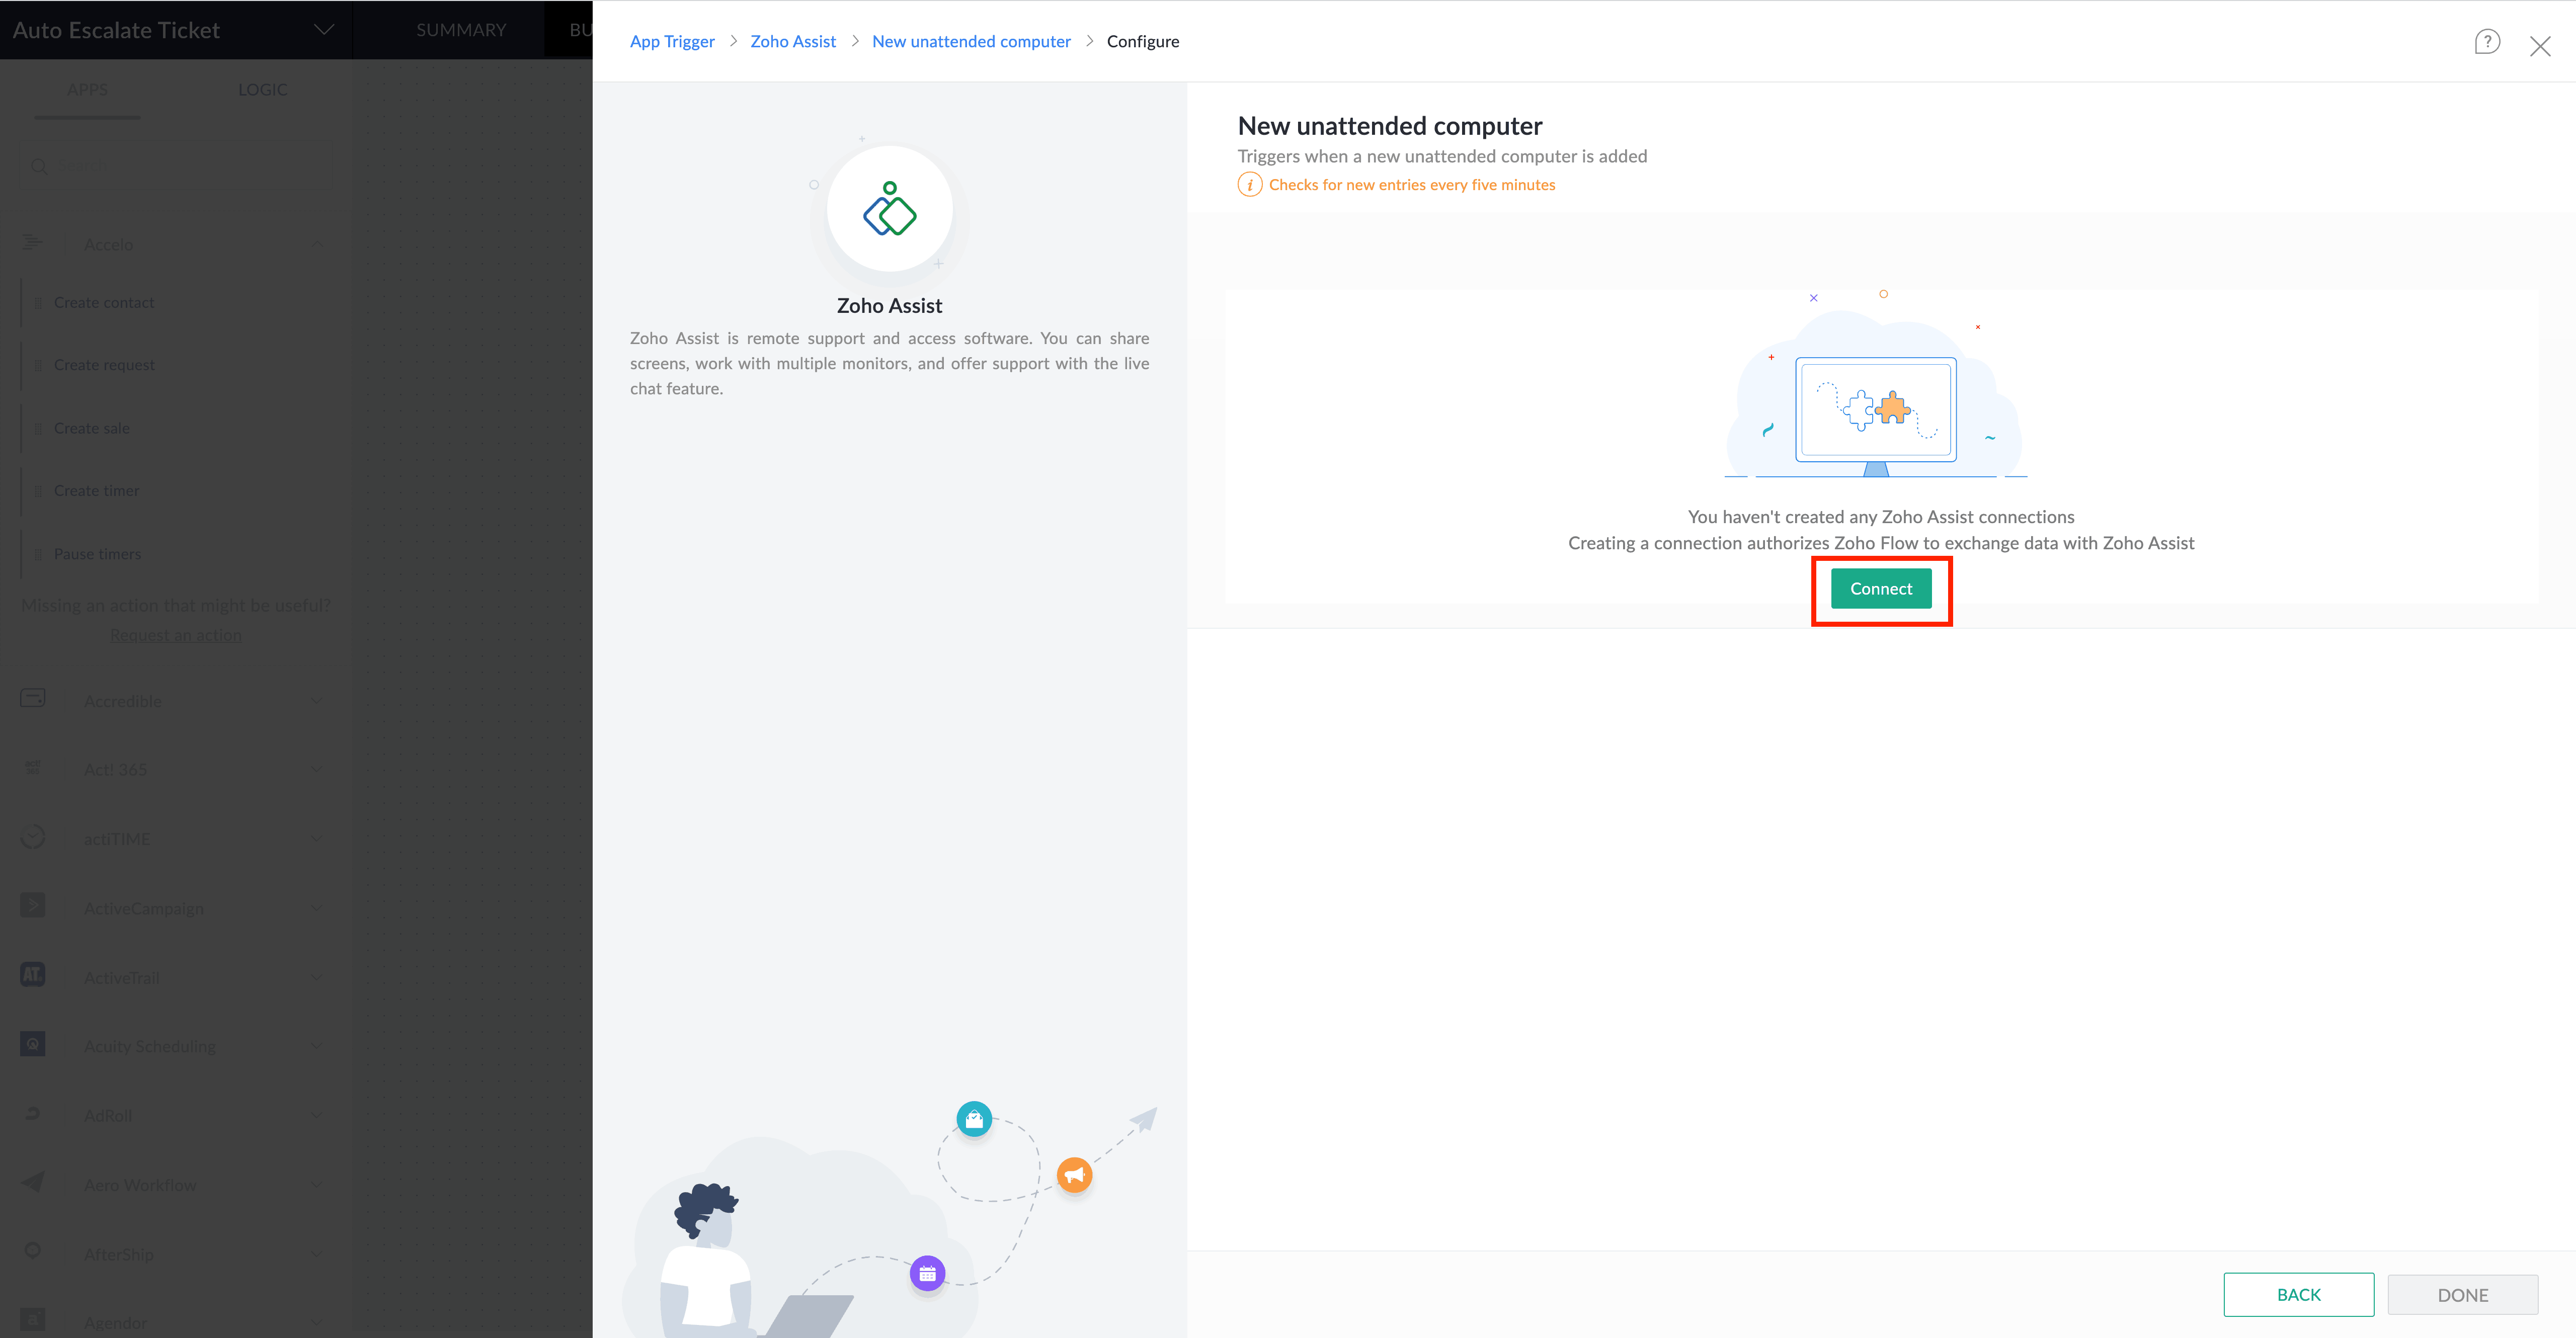Viewport: 2576px width, 1338px height.
Task: Expand the actiTIME app section
Action: point(318,839)
